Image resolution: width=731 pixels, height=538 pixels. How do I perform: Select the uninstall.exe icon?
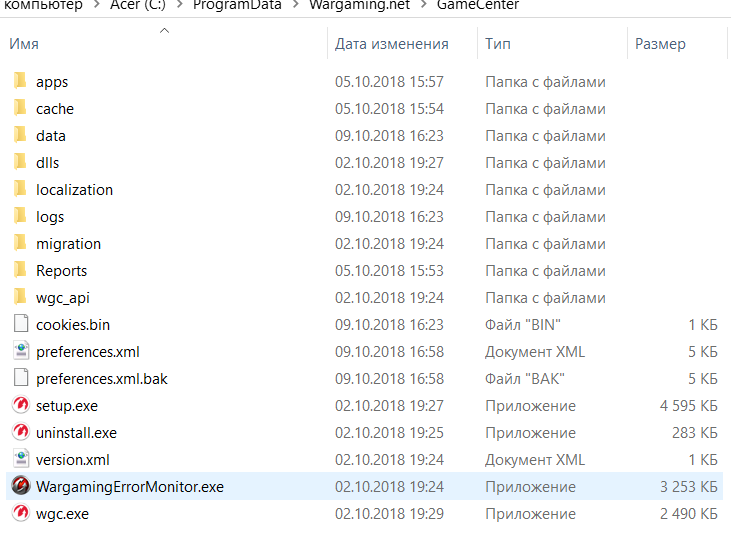20,433
